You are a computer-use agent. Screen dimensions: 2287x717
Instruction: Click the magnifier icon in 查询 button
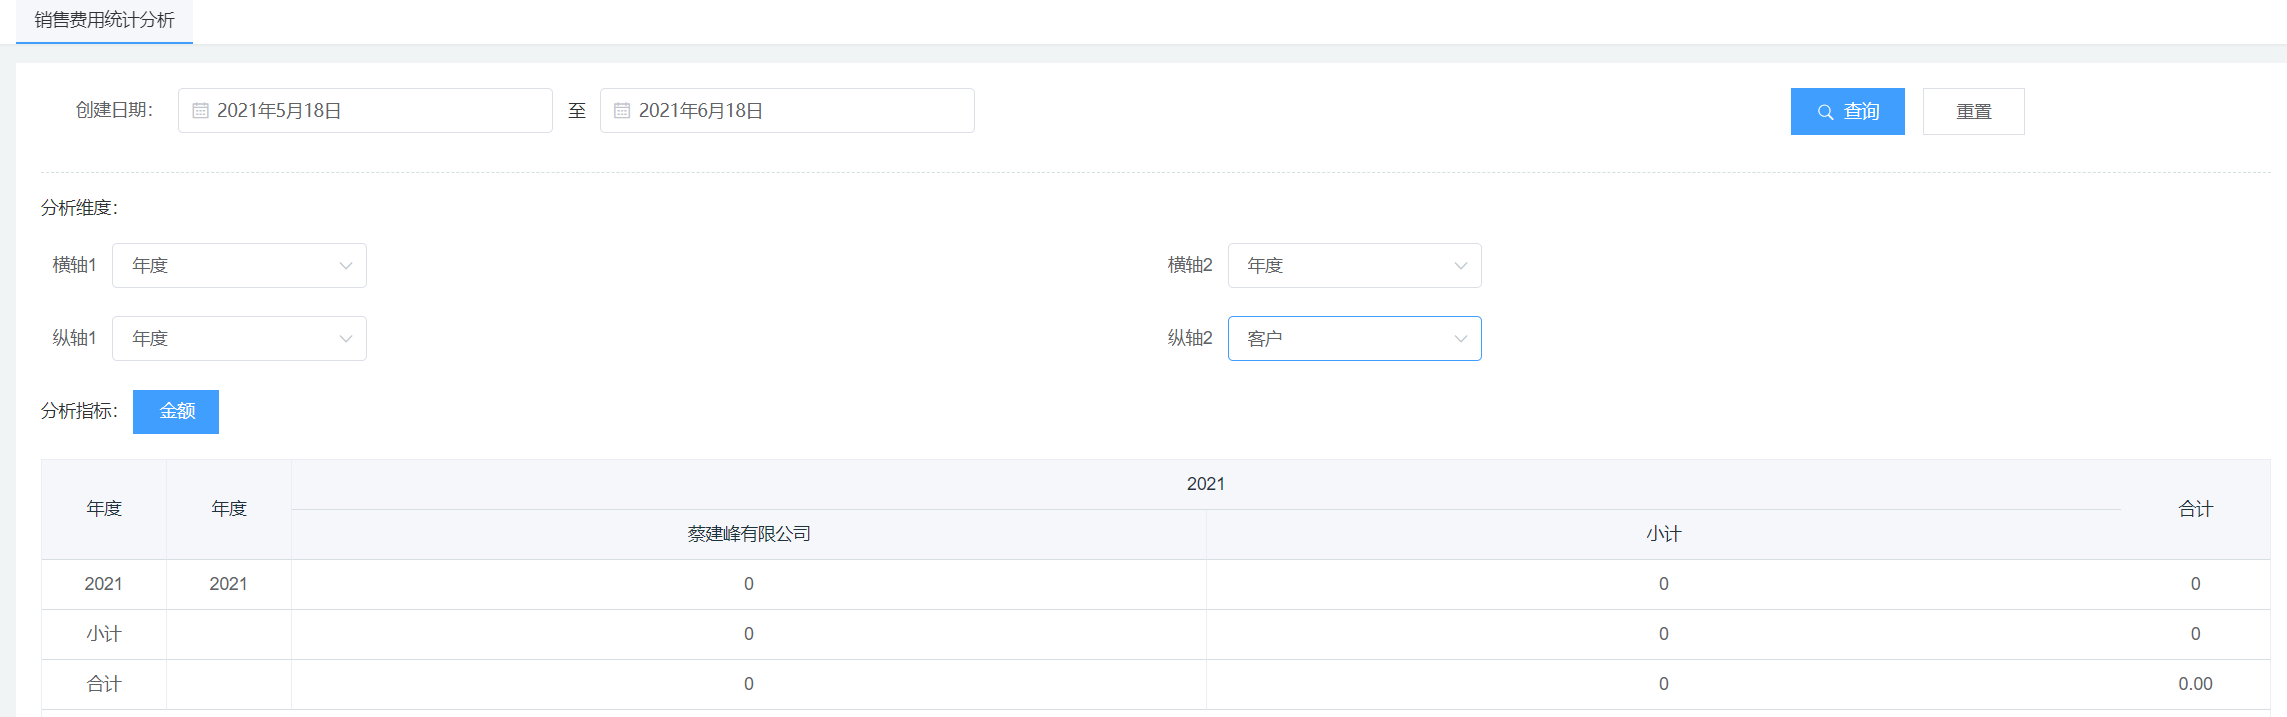1825,112
